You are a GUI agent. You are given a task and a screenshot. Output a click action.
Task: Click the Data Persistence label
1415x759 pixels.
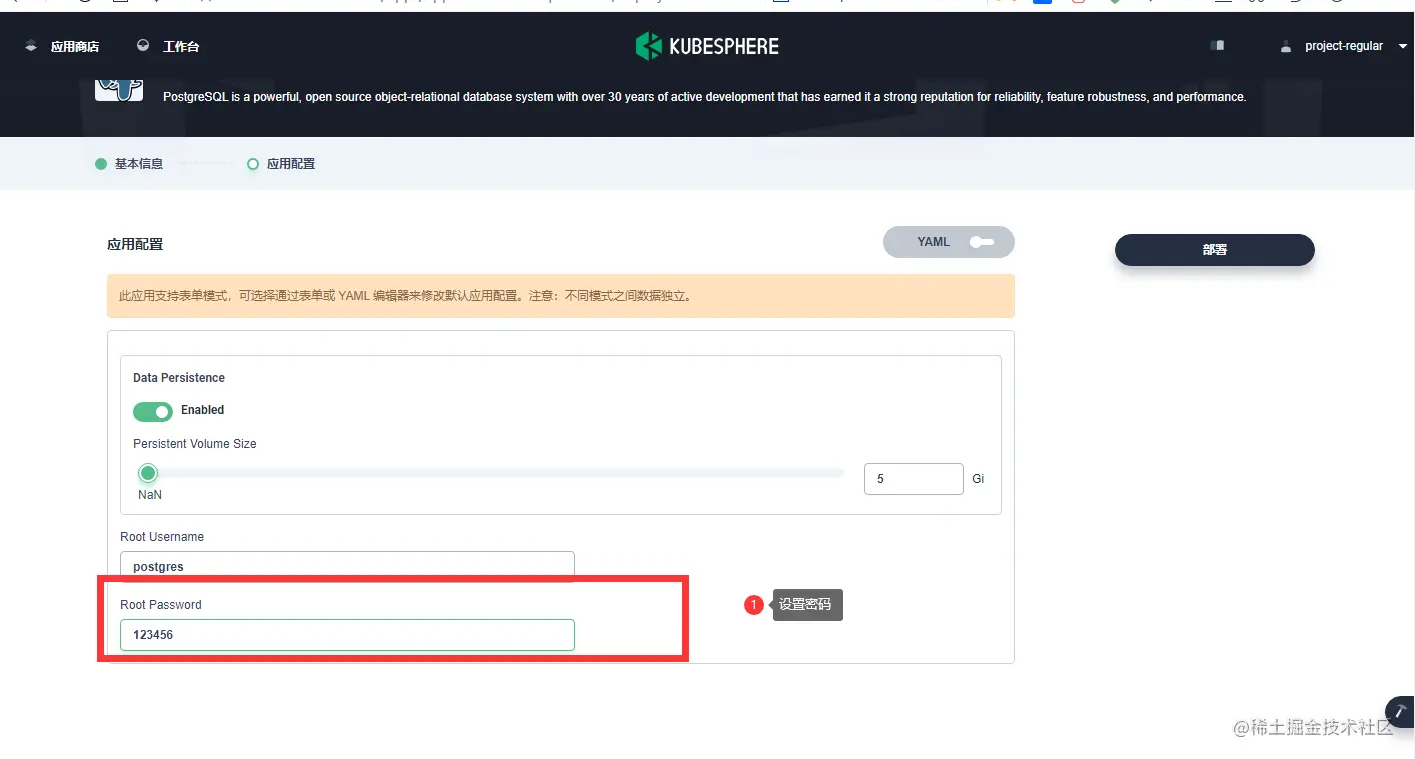[x=179, y=378]
